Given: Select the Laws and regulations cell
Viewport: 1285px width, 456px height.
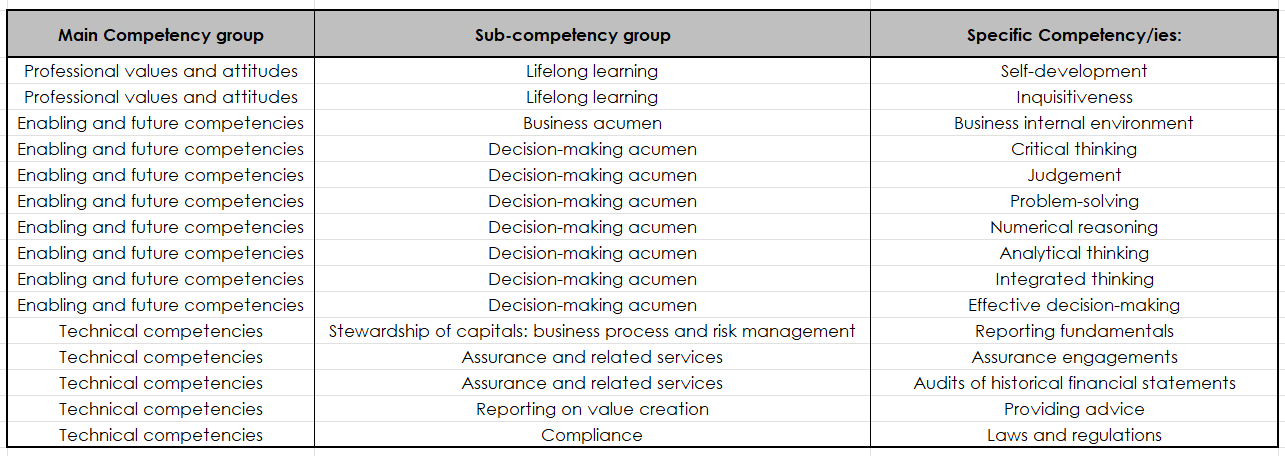Looking at the screenshot, I should pos(1074,435).
